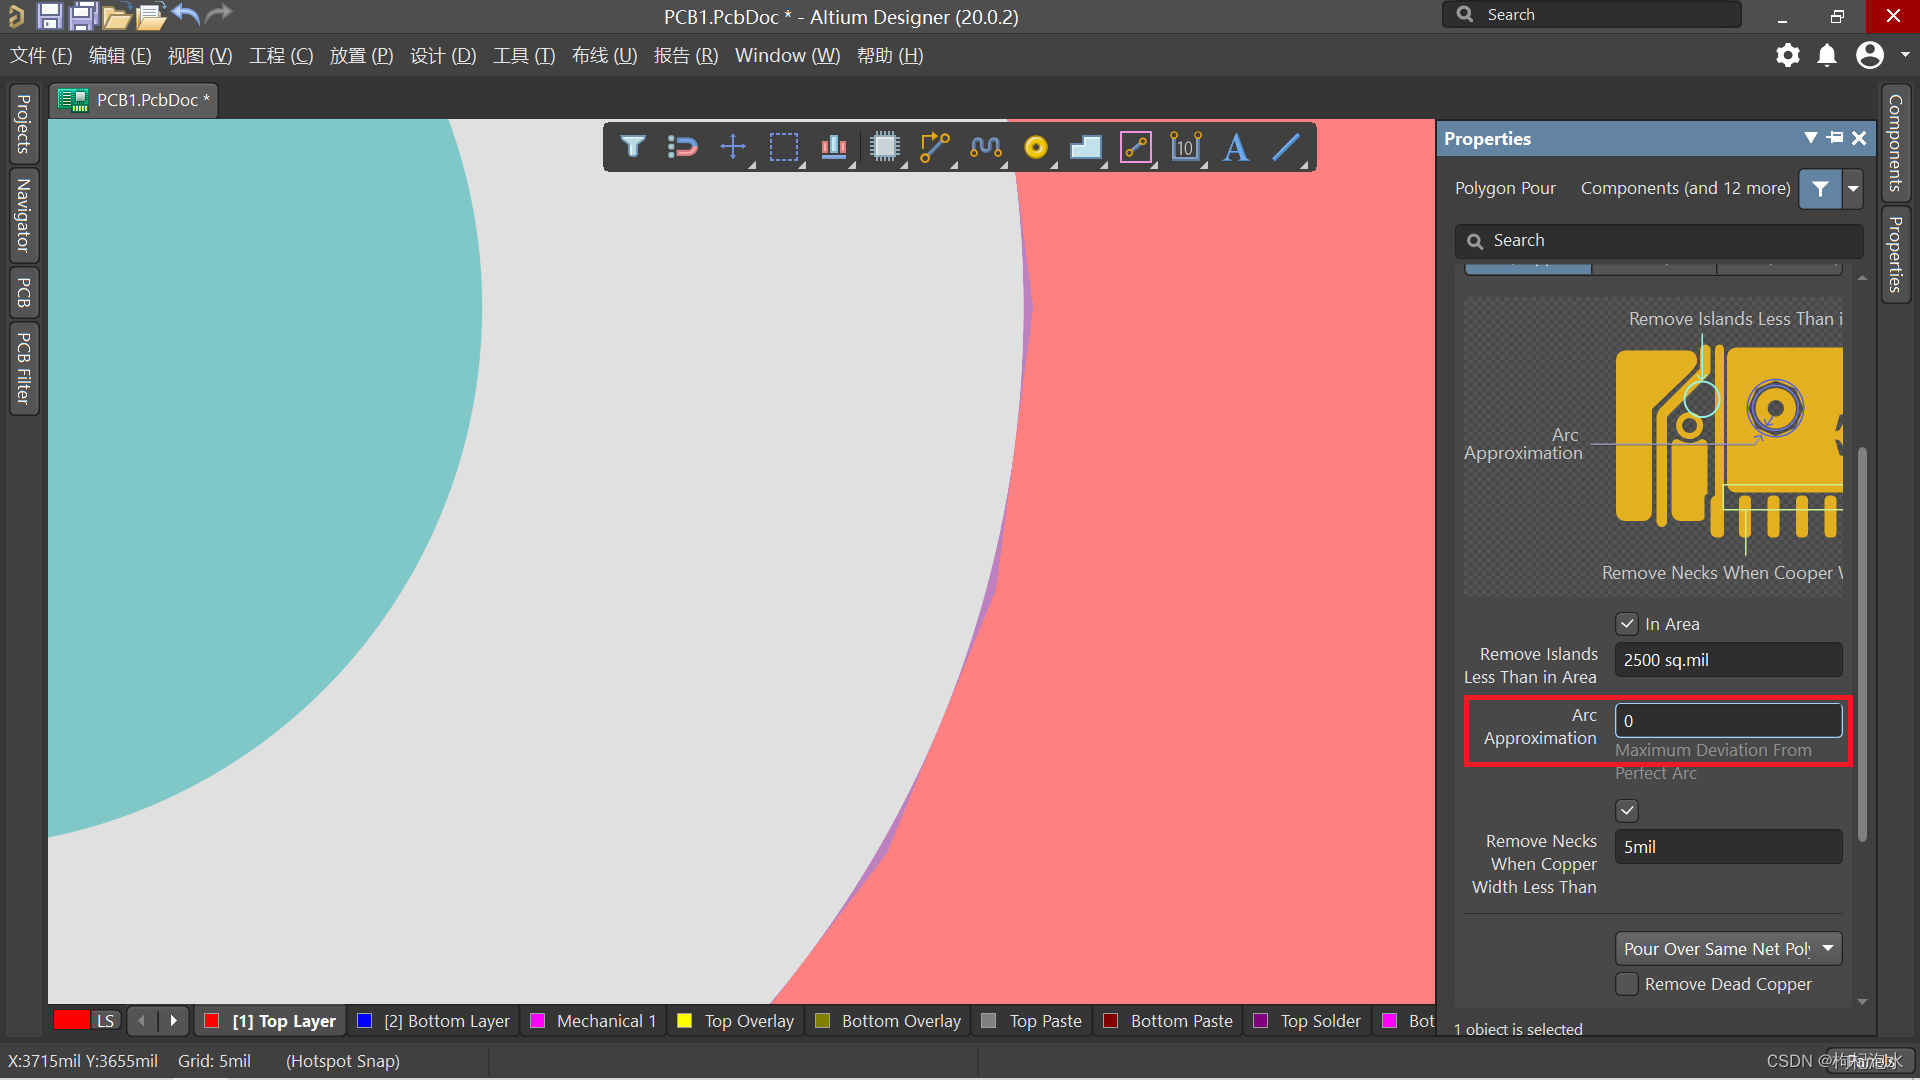
Task: Select the Interactive Routing tool
Action: coord(934,148)
